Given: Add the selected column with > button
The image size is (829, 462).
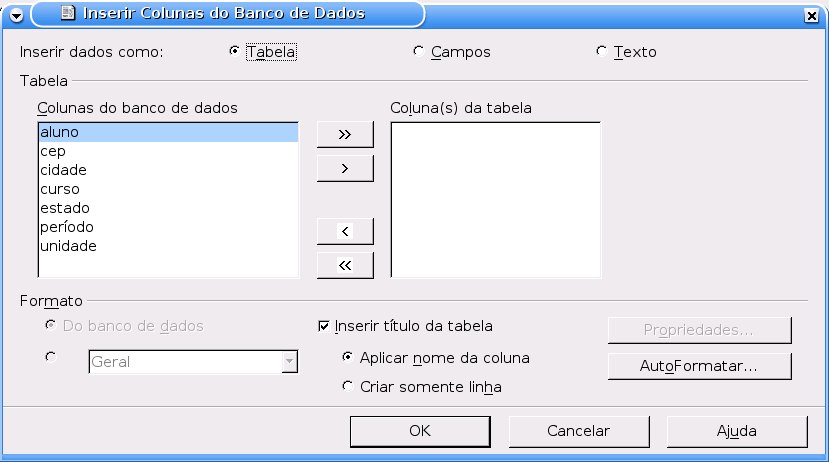Looking at the screenshot, I should [345, 168].
